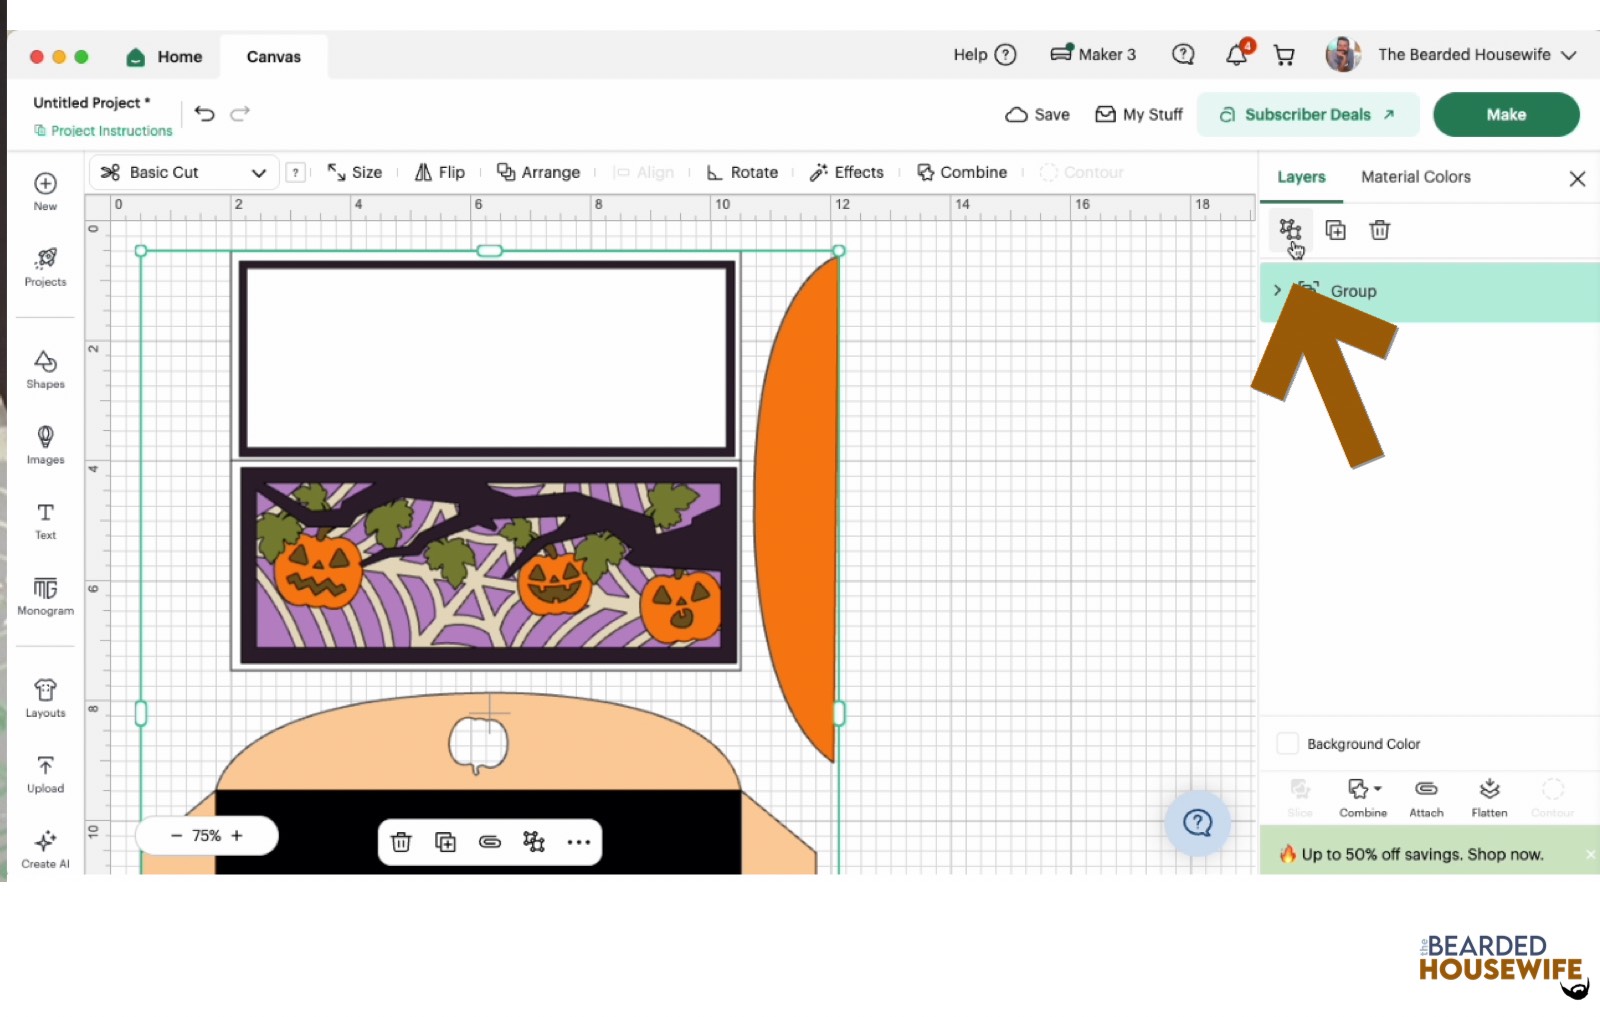Toggle the Background Color checkbox
The image size is (1600, 1017).
(1288, 744)
